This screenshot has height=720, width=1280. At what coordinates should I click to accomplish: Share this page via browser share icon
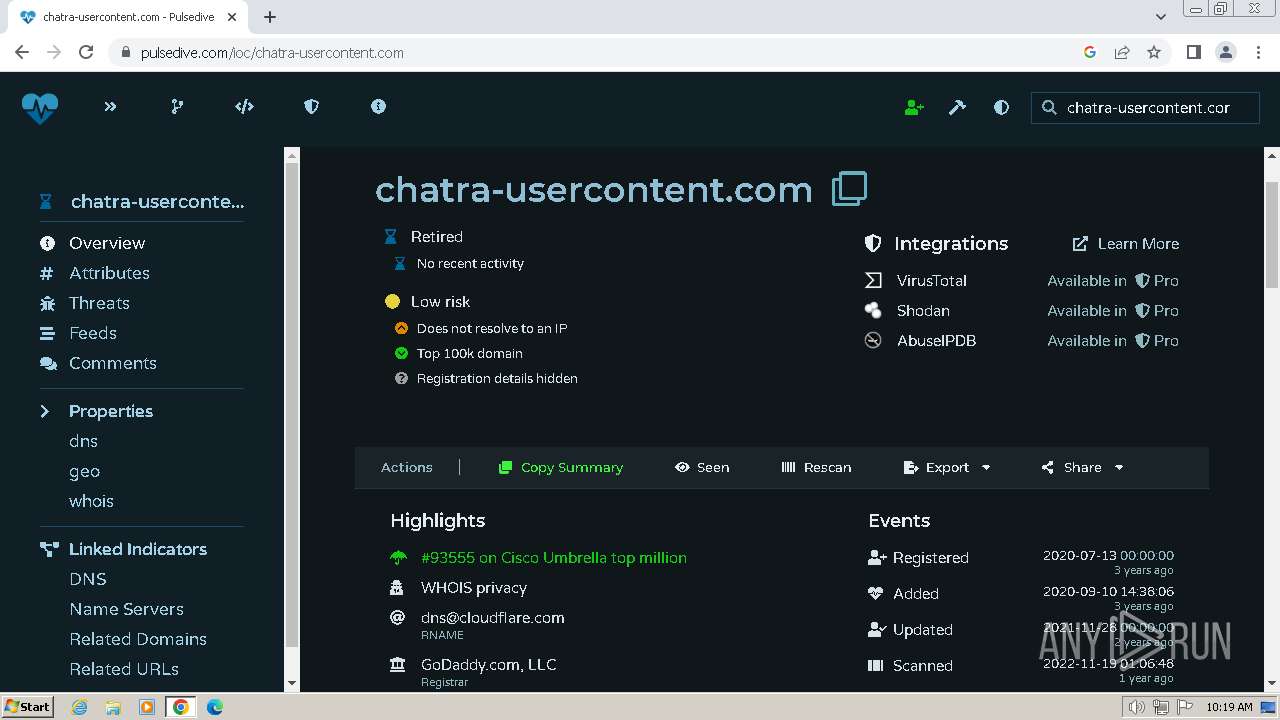point(1122,52)
